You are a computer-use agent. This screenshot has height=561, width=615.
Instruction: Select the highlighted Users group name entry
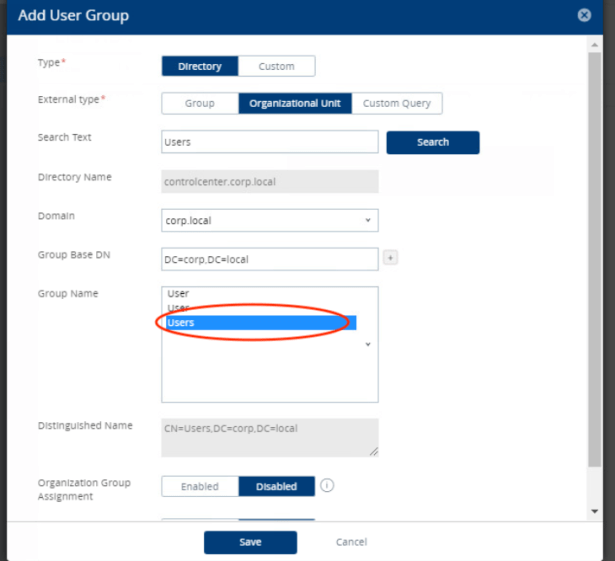(260, 322)
